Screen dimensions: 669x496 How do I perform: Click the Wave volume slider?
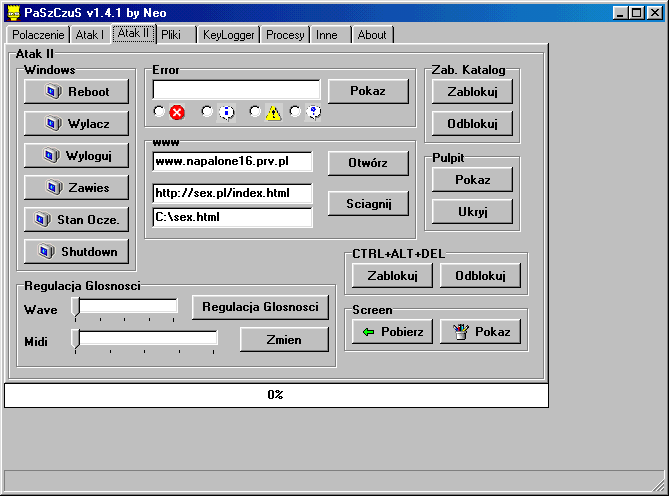[x=125, y=306]
